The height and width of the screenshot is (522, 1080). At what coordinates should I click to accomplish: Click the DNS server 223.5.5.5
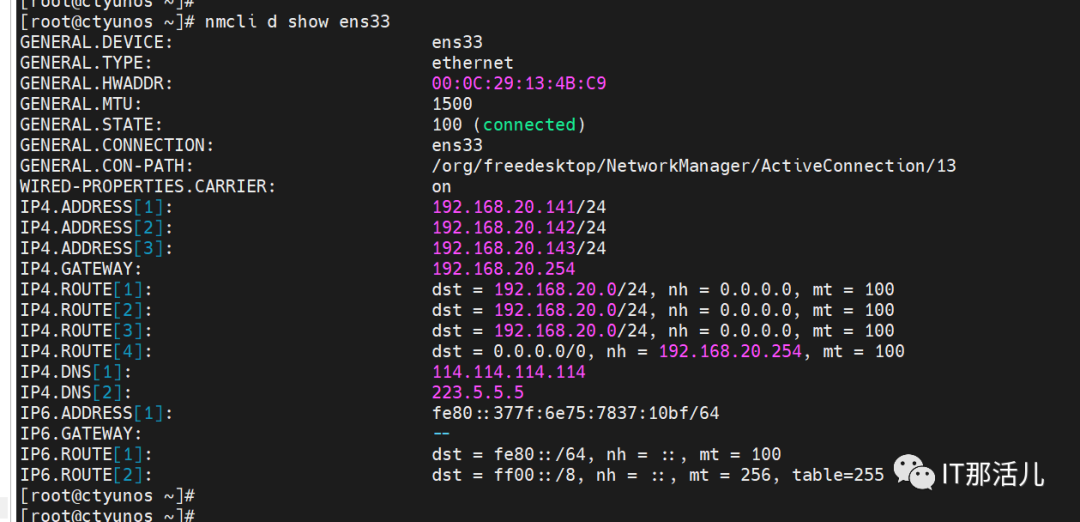click(477, 392)
